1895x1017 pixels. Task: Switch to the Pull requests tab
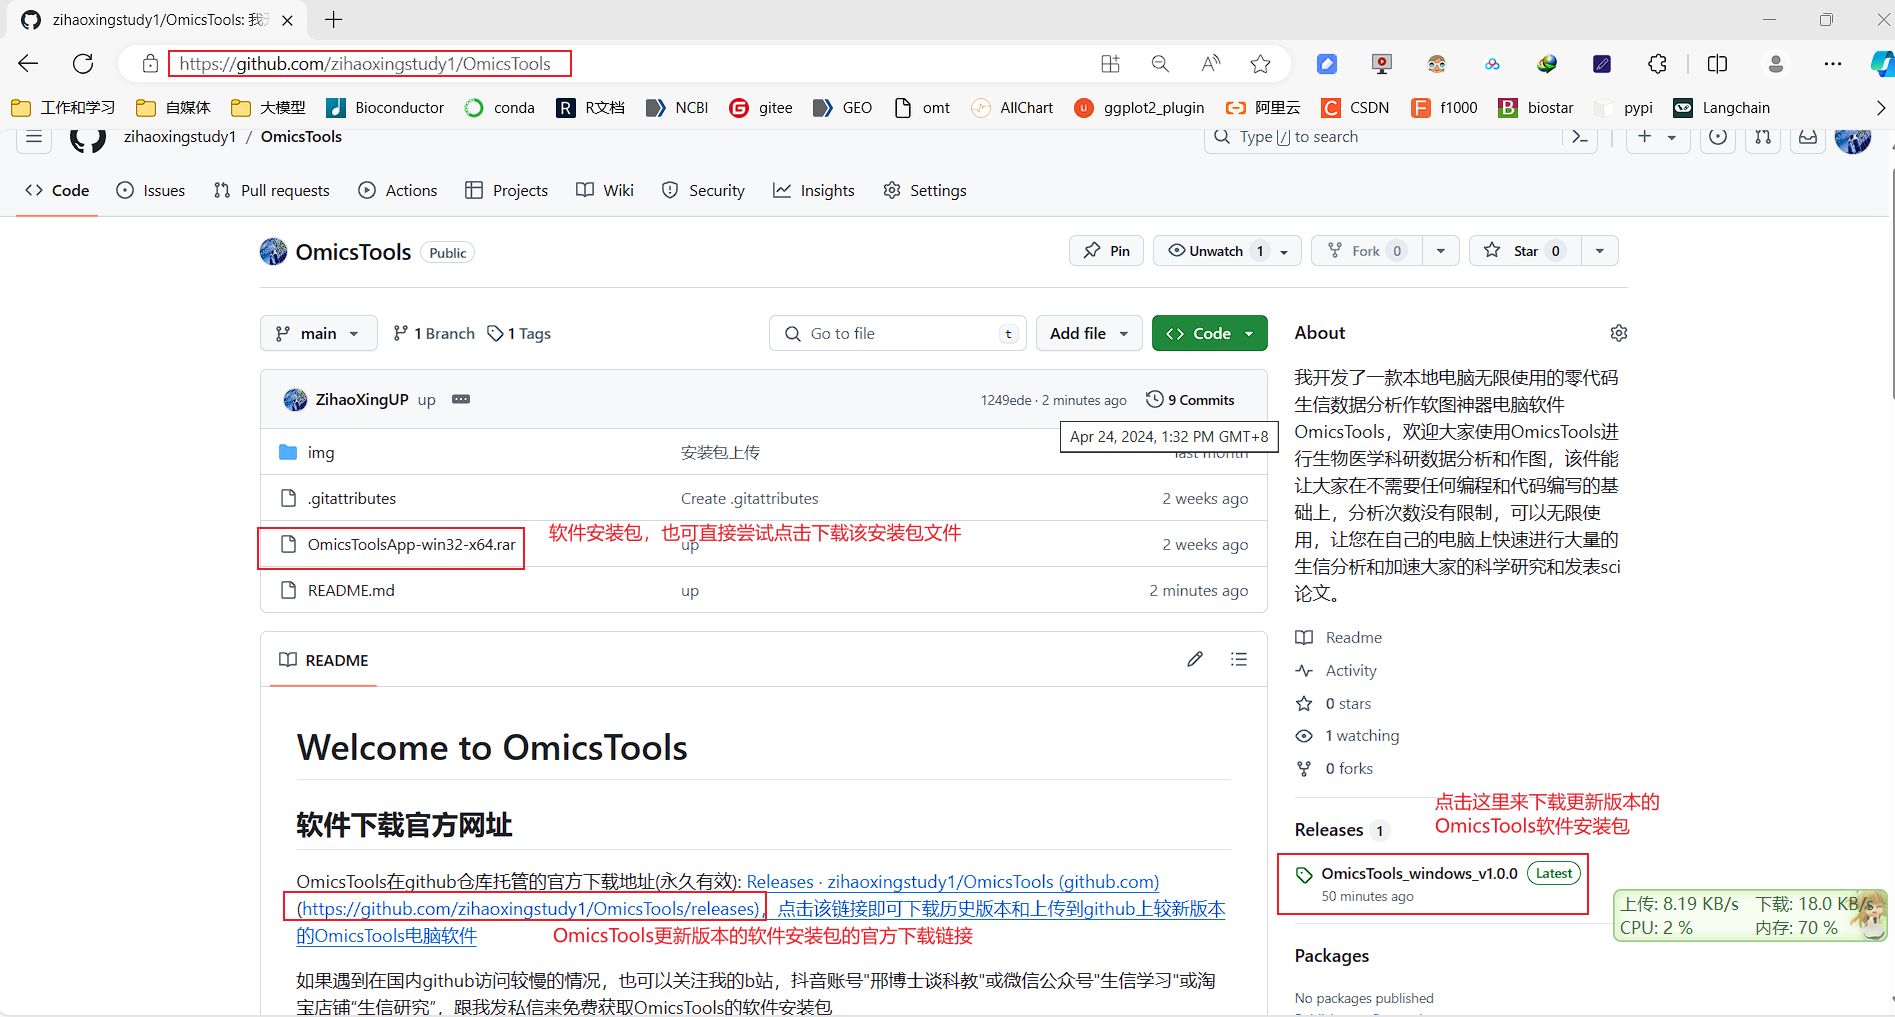point(271,190)
